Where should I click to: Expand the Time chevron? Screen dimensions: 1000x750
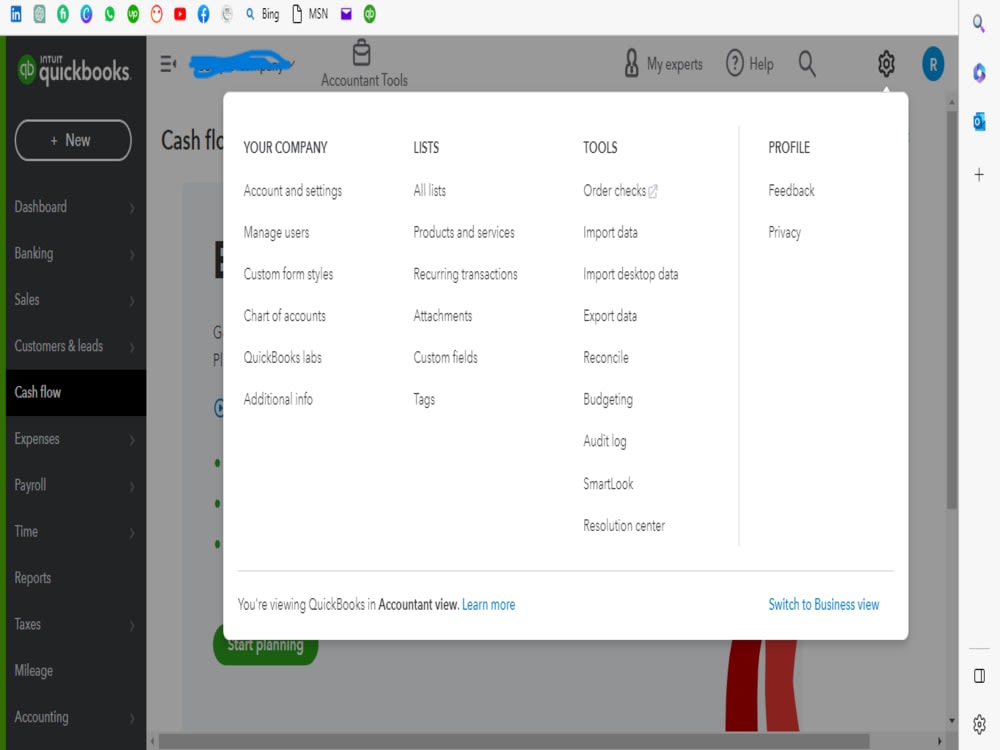click(x=132, y=533)
